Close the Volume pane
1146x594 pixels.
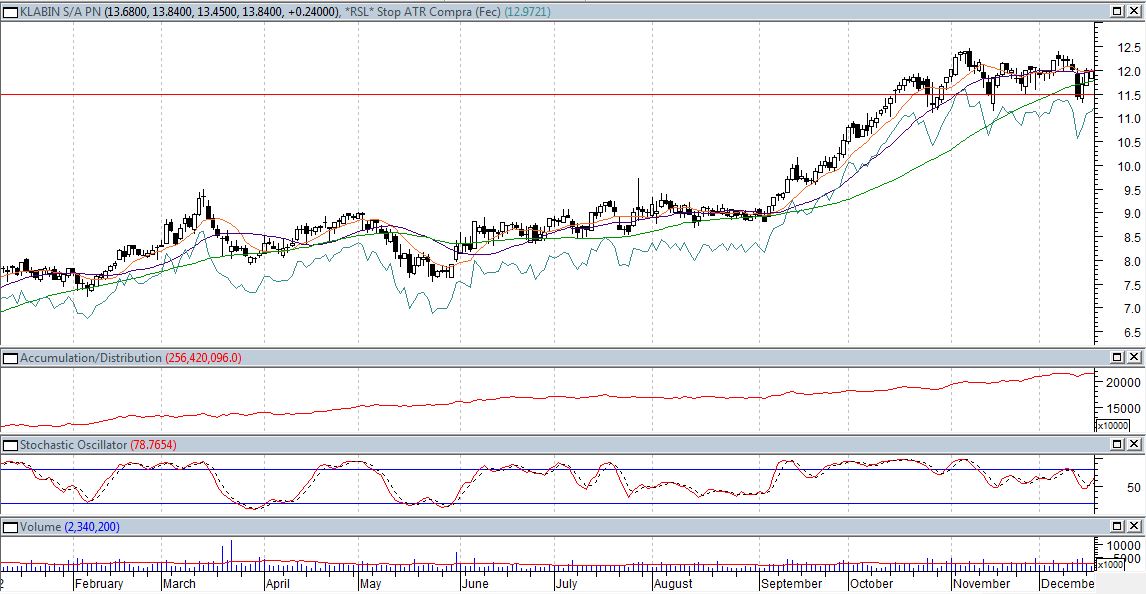tap(1134, 527)
